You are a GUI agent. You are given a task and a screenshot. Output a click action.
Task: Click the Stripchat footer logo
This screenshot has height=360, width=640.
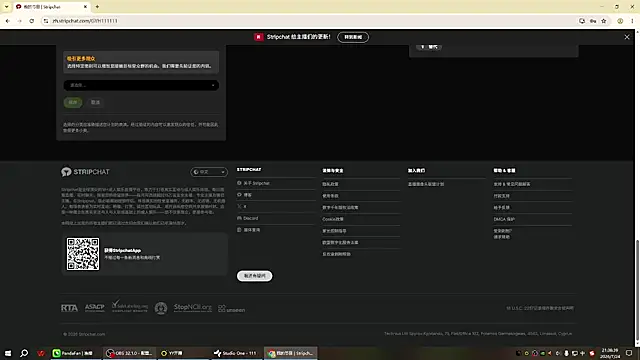(x=85, y=172)
